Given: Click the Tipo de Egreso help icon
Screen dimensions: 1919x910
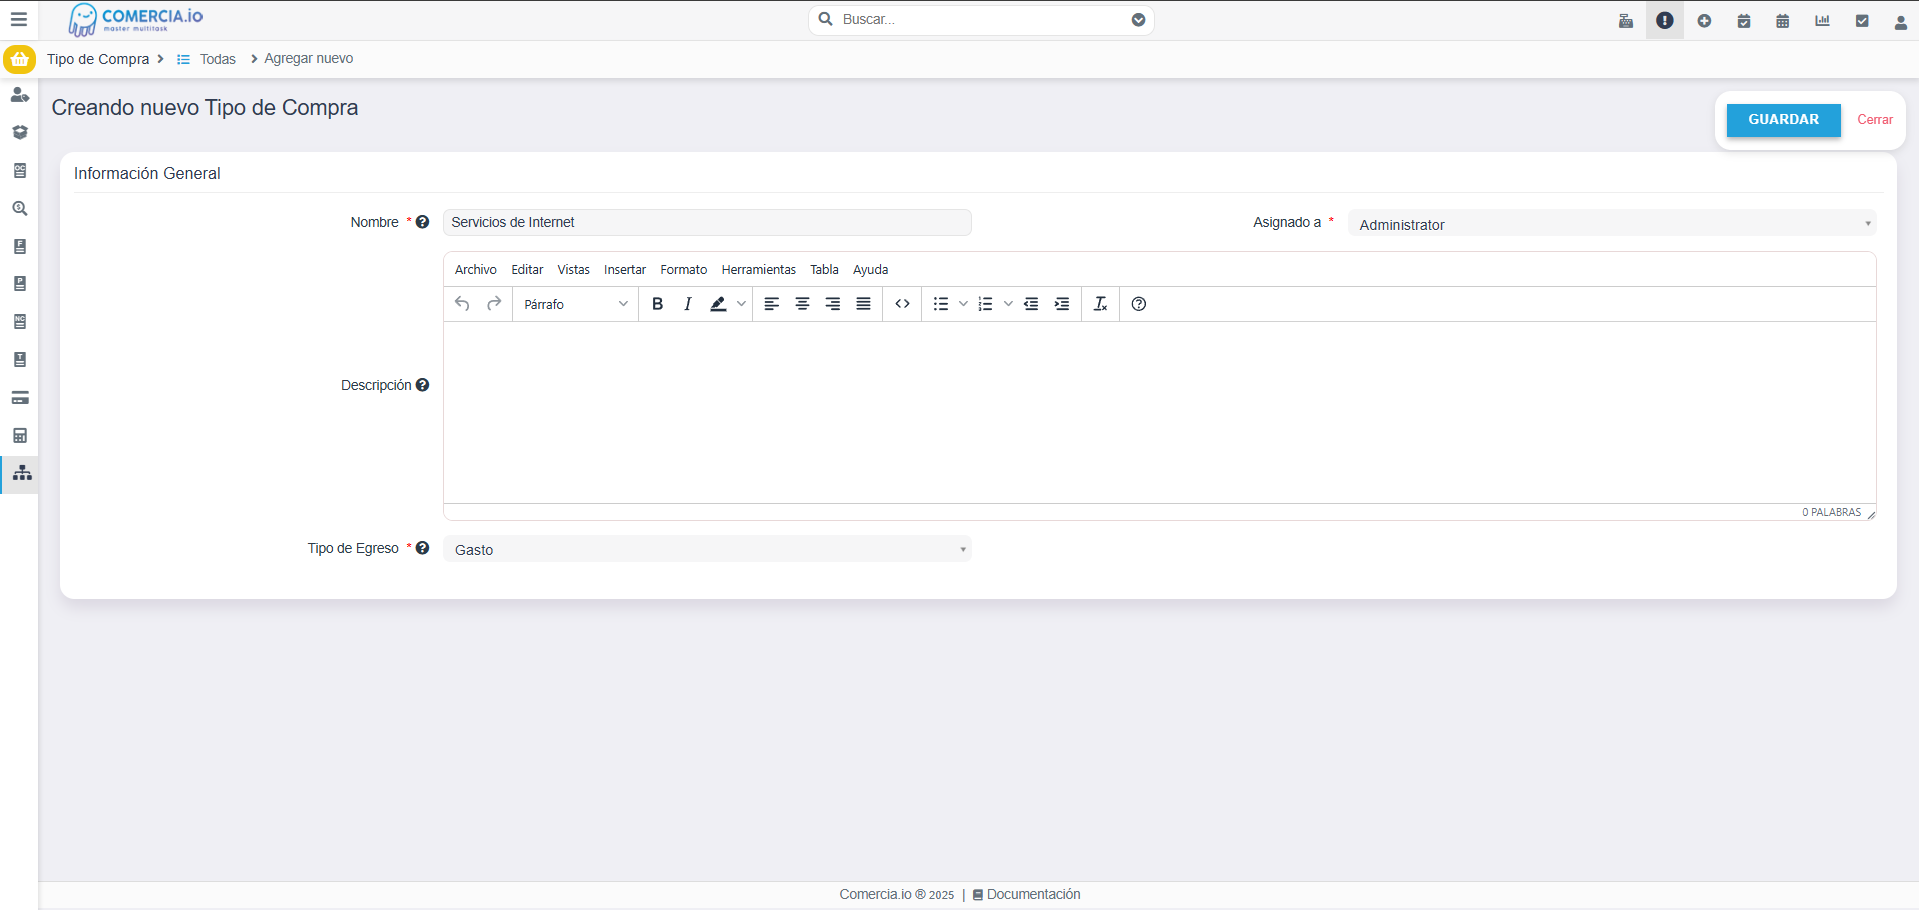Looking at the screenshot, I should point(422,548).
